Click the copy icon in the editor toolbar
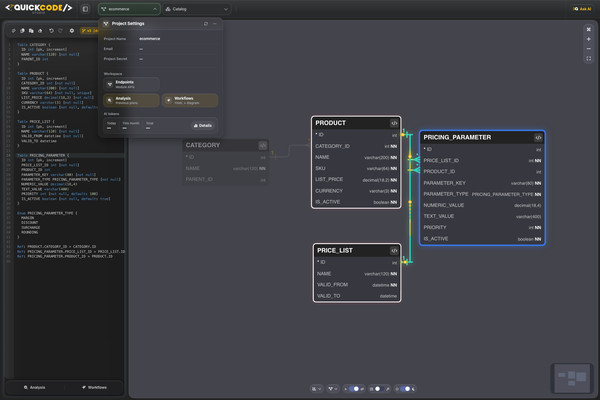Viewport: 600px width, 400px height. point(31,31)
